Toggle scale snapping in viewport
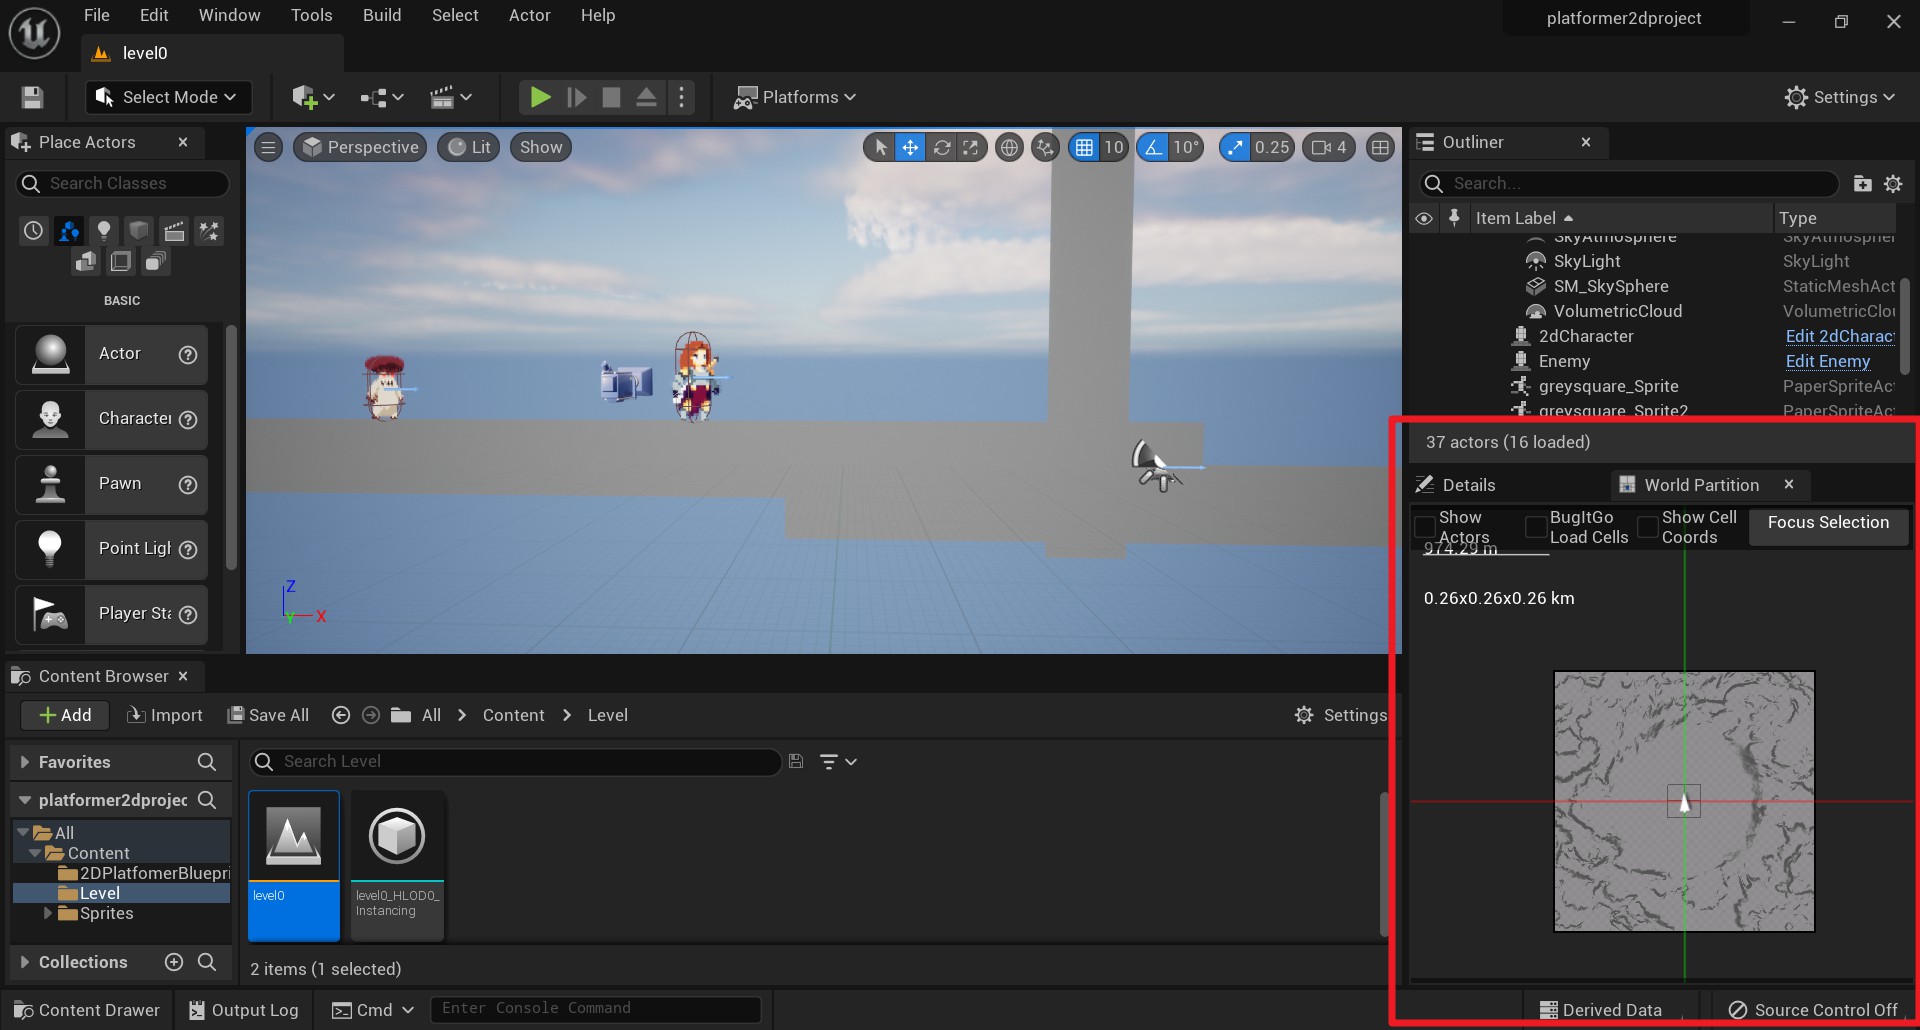 pyautogui.click(x=1236, y=148)
